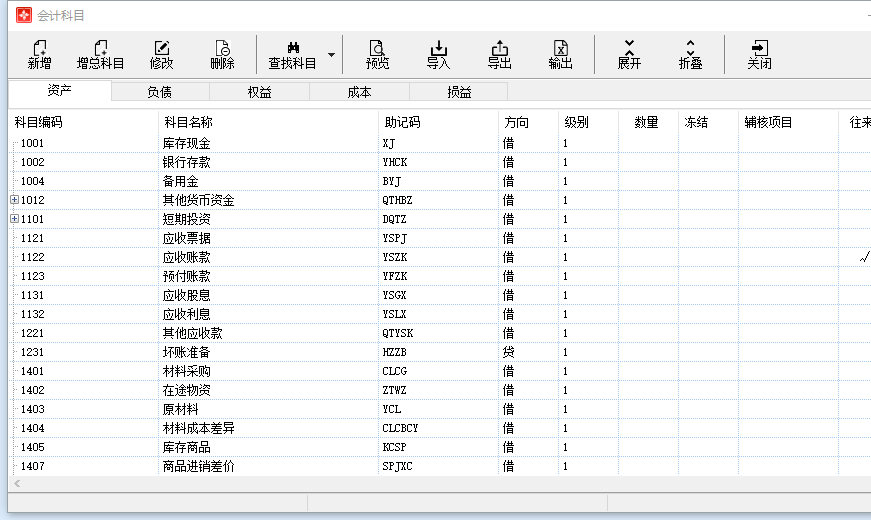Switch to the 损益 tab
Image resolution: width=871 pixels, height=520 pixels.
pos(459,92)
